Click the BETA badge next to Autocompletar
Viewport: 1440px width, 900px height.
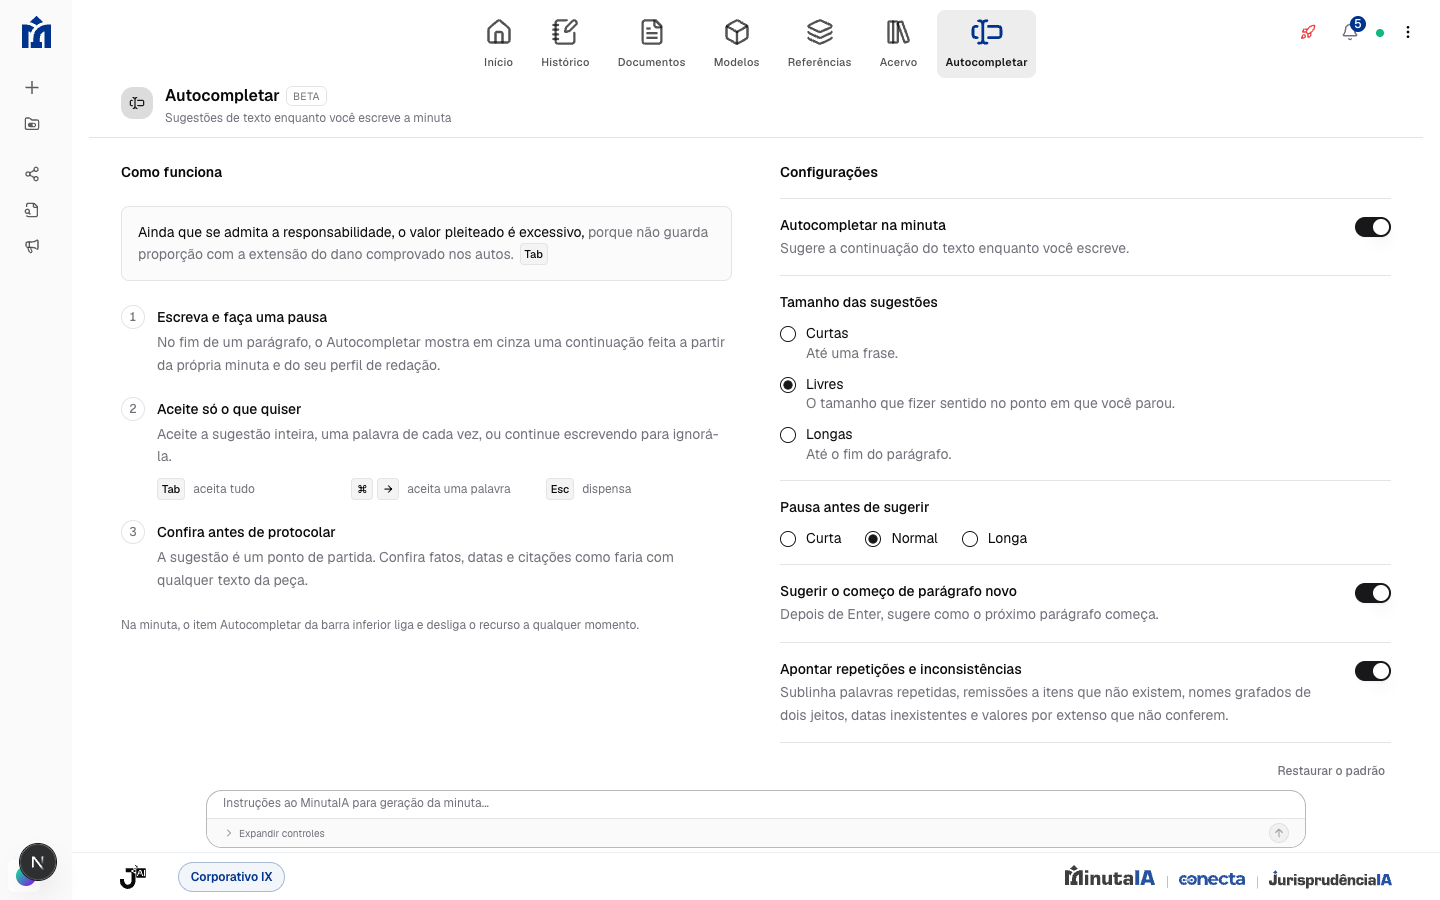306,96
